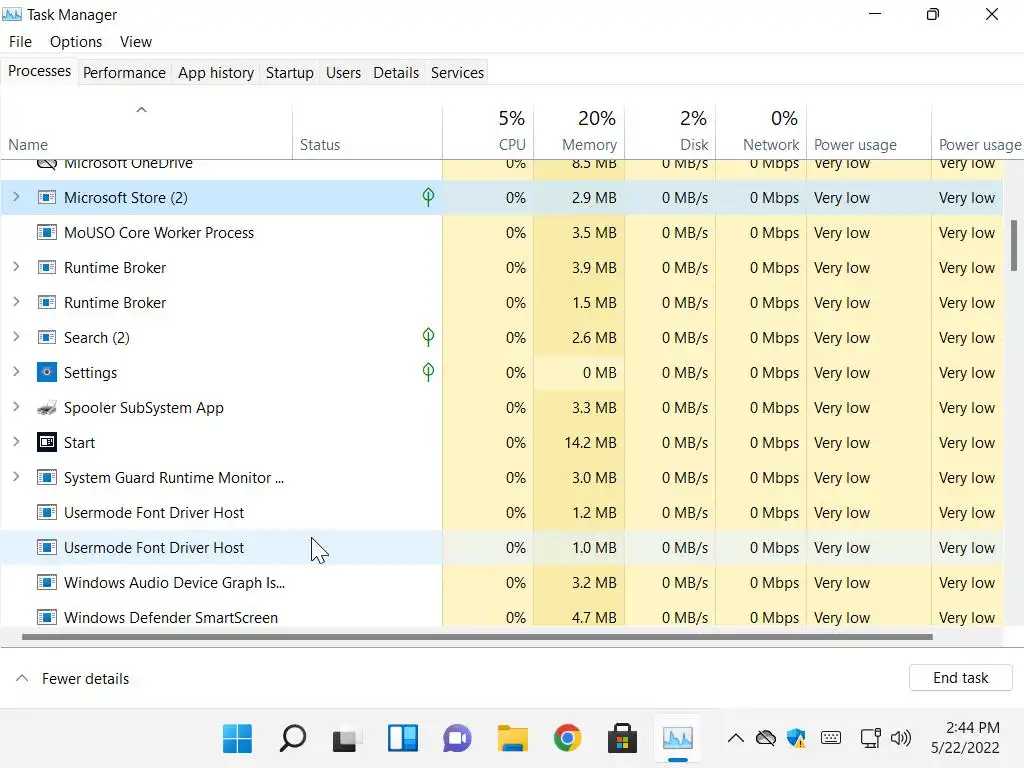Image resolution: width=1024 pixels, height=768 pixels.
Task: Expand the Microsoft Store (2) process group
Action: coord(16,197)
